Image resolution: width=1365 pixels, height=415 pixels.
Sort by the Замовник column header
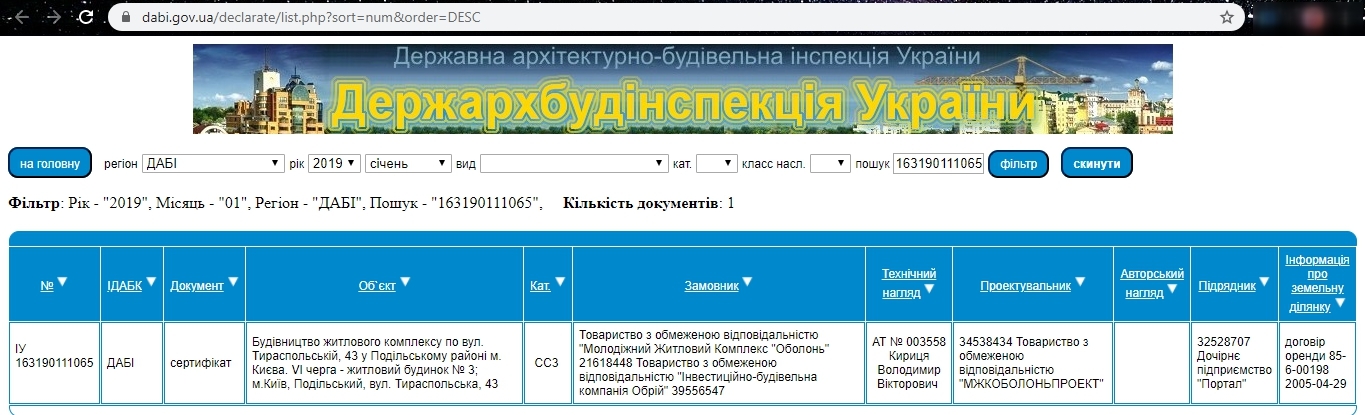click(711, 285)
